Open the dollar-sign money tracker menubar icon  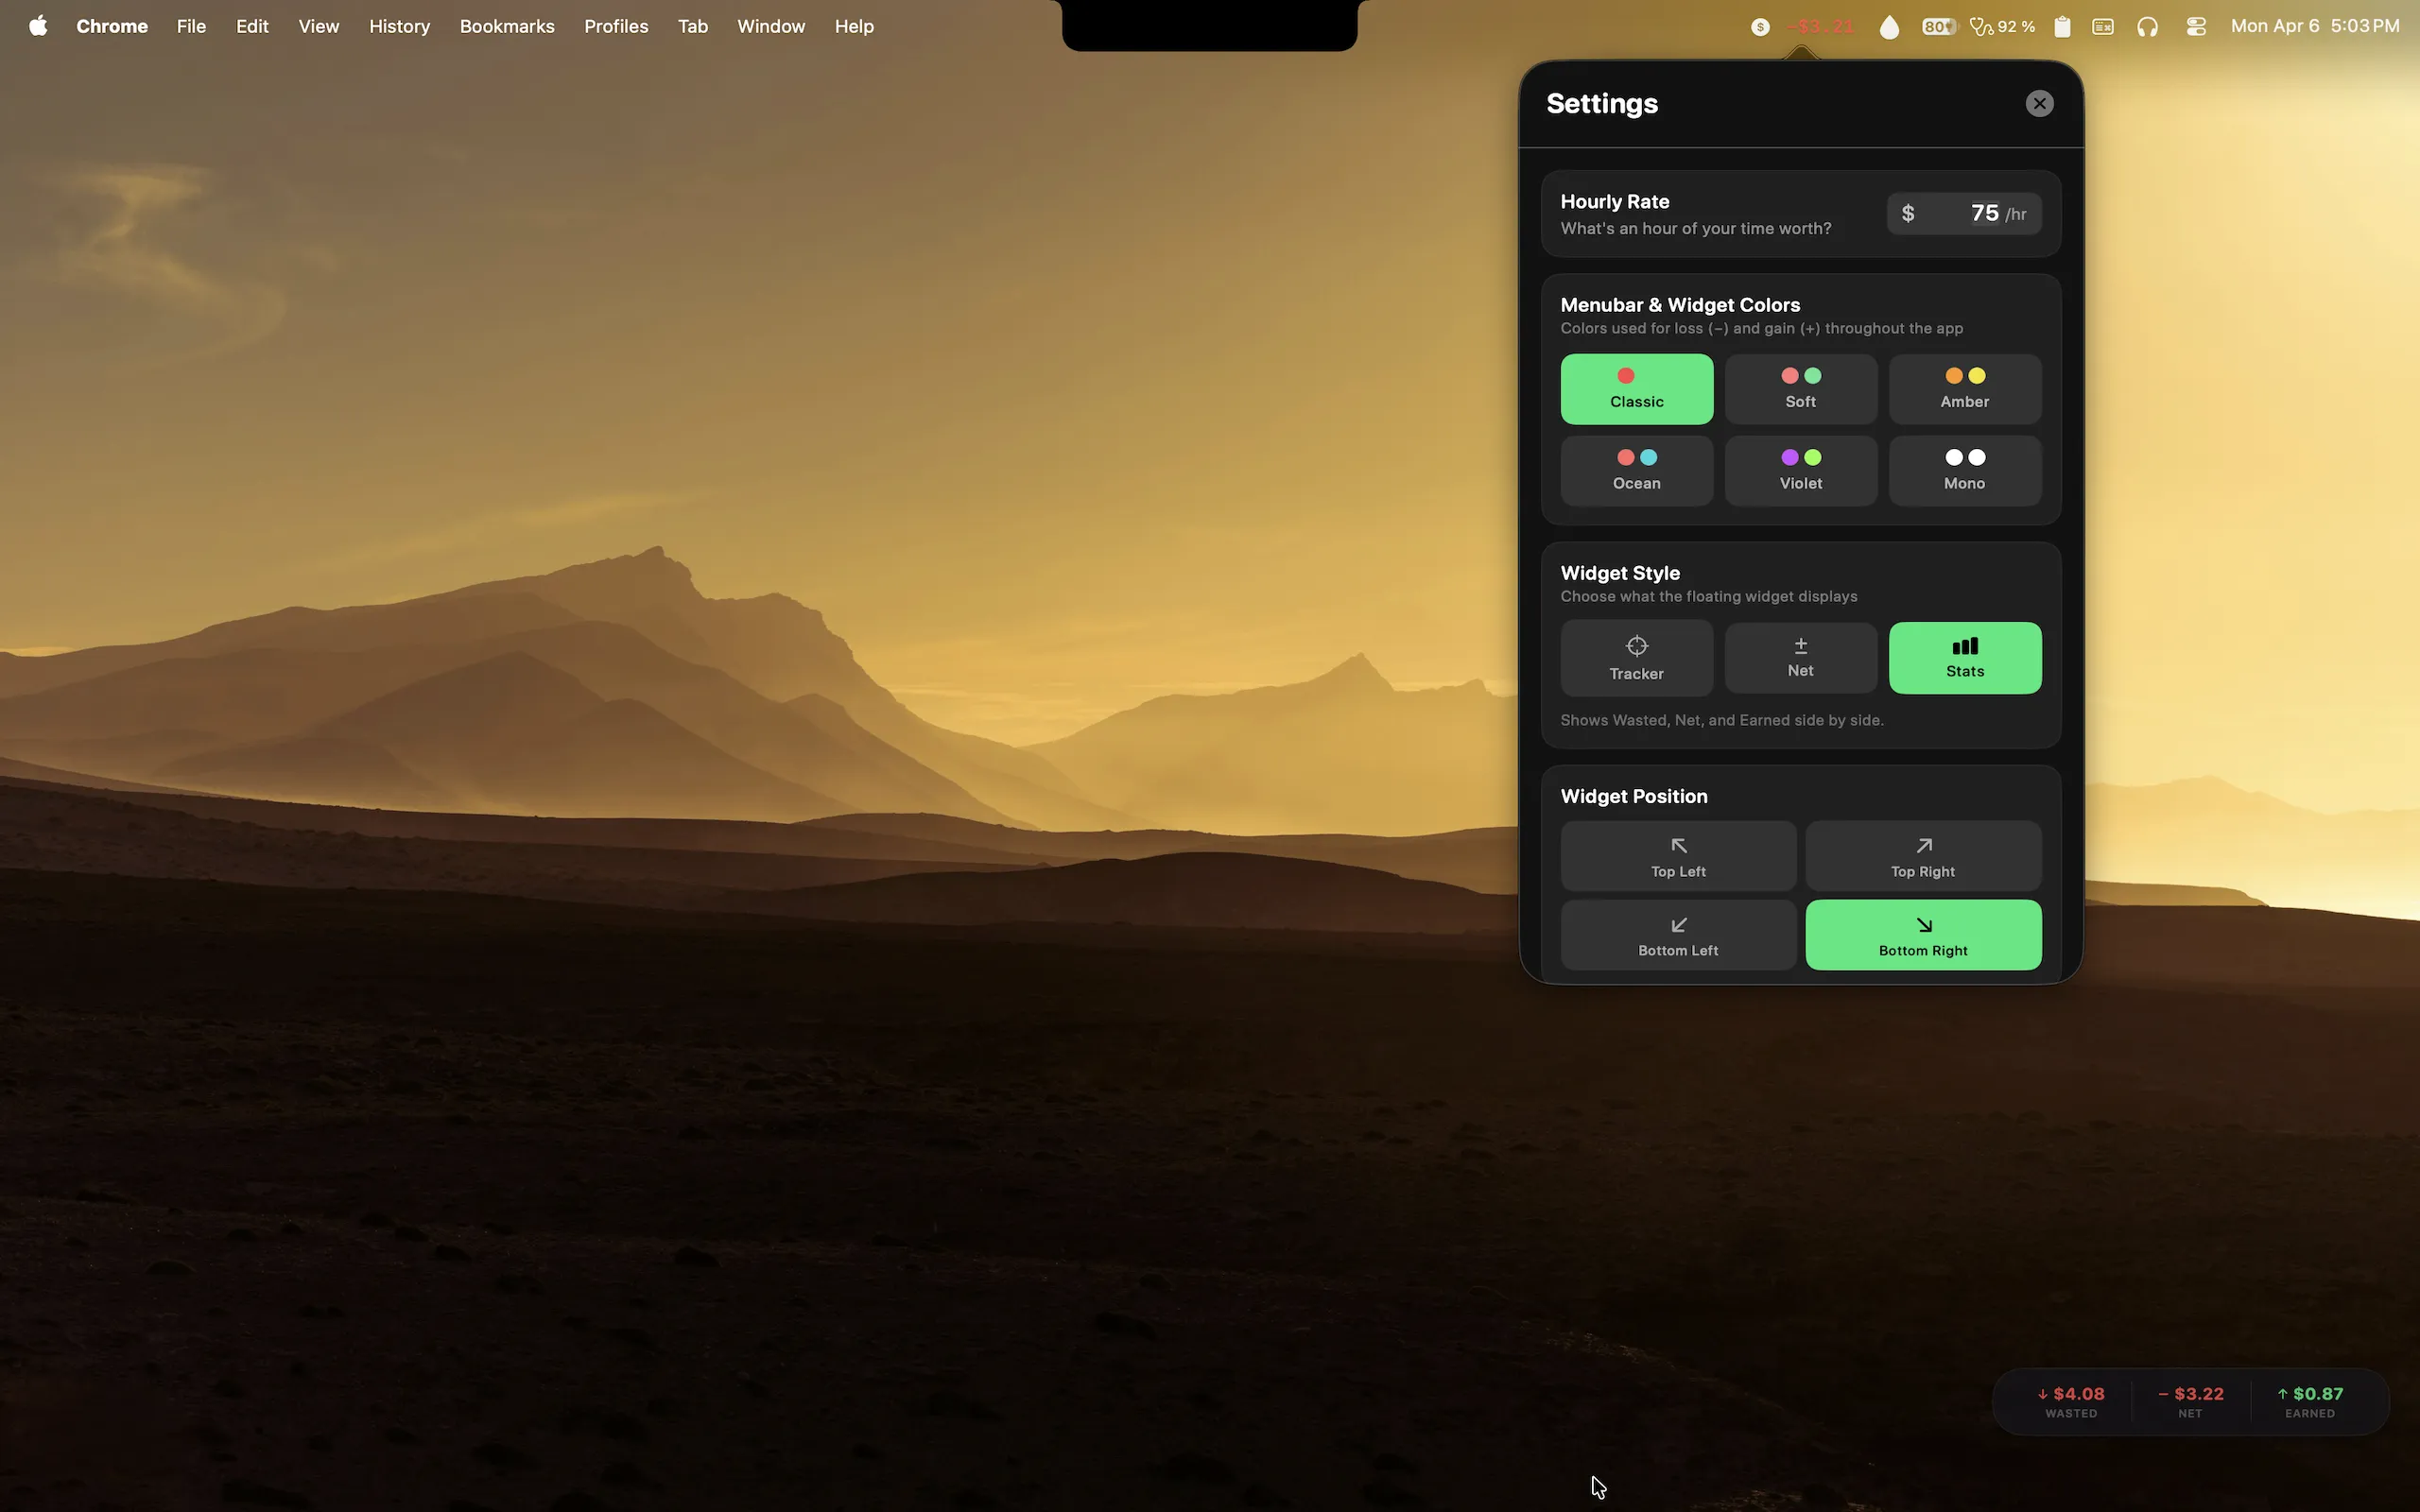point(1760,27)
